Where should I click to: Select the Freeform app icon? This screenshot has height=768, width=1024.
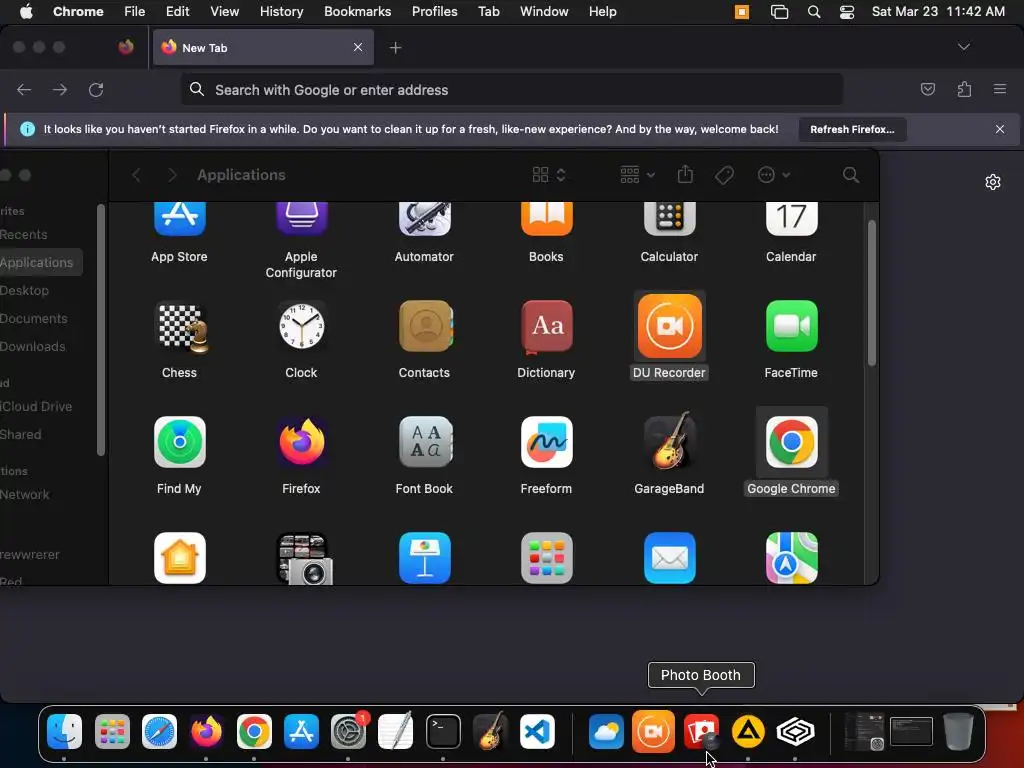[547, 442]
